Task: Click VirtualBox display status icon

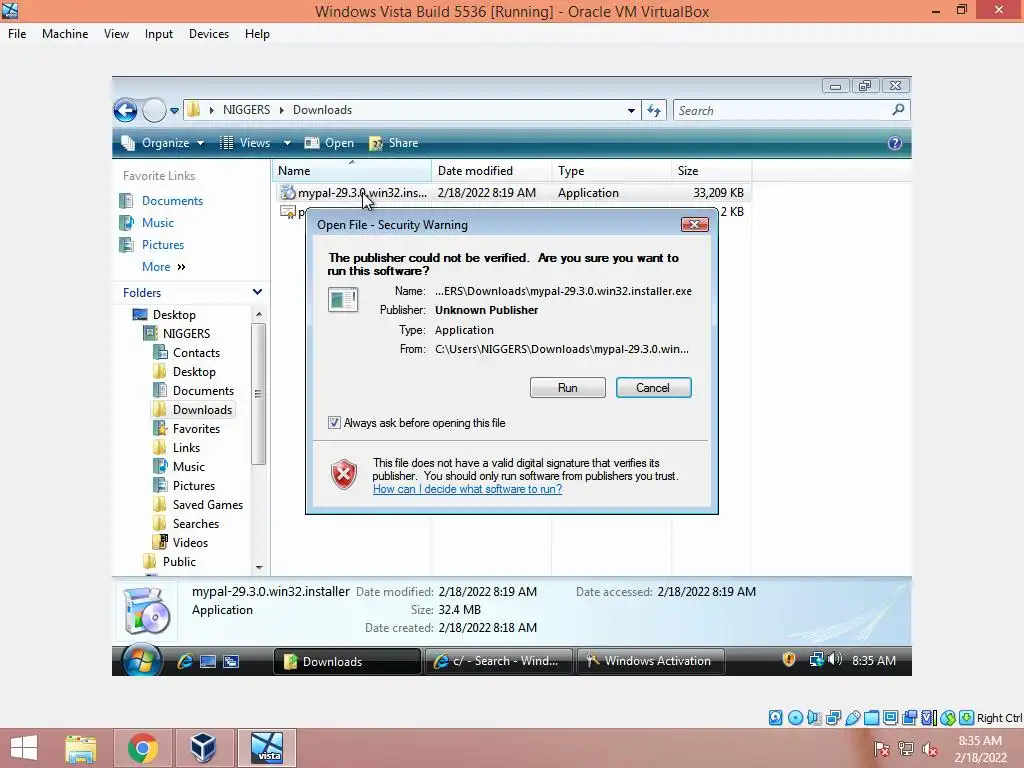Action: coord(890,718)
